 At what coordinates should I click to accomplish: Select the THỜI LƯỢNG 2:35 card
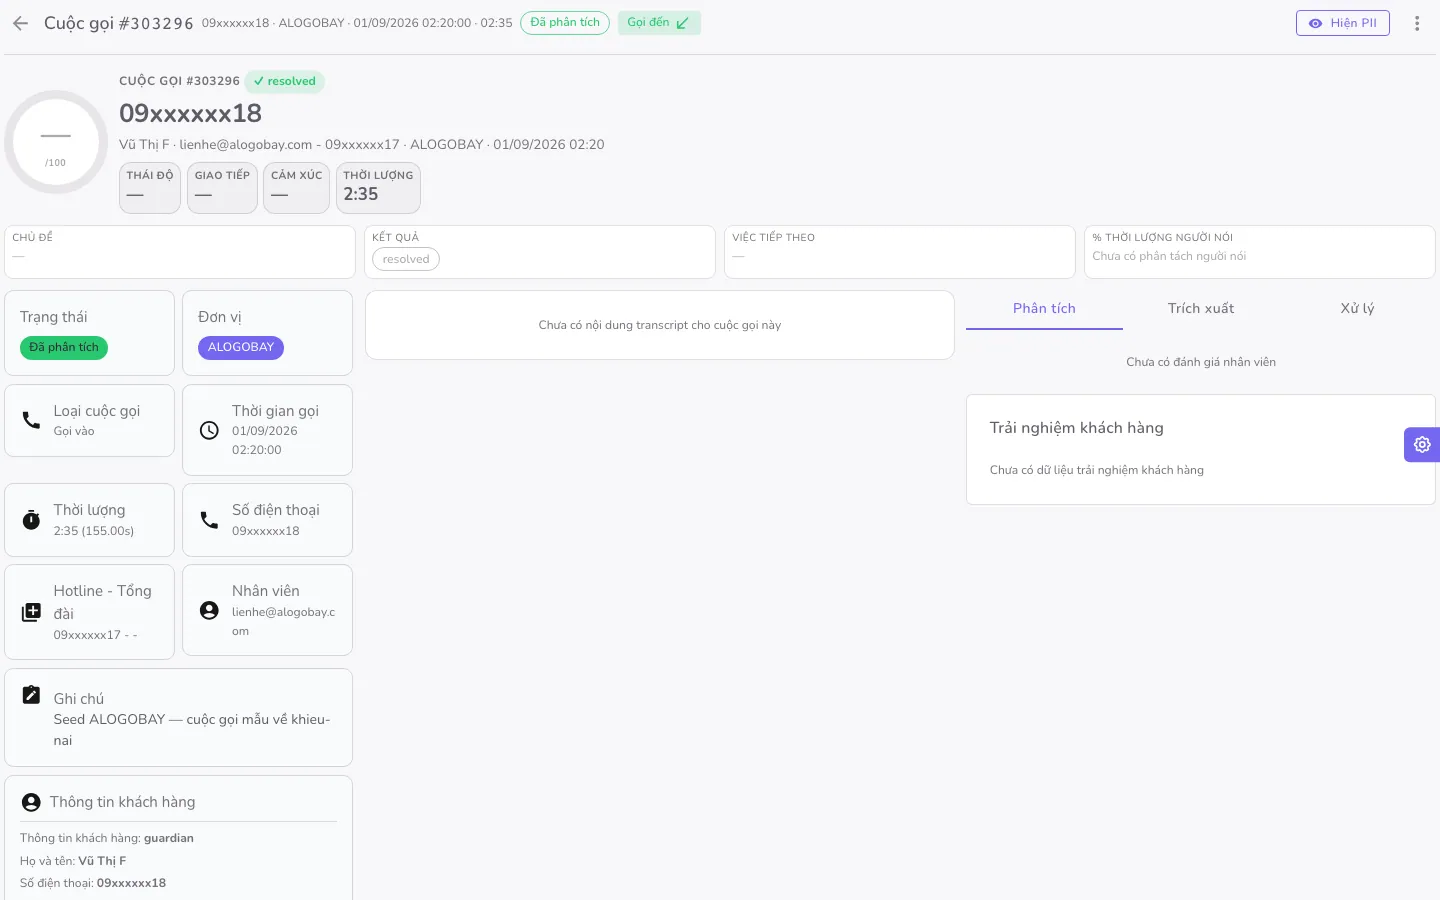coord(378,188)
